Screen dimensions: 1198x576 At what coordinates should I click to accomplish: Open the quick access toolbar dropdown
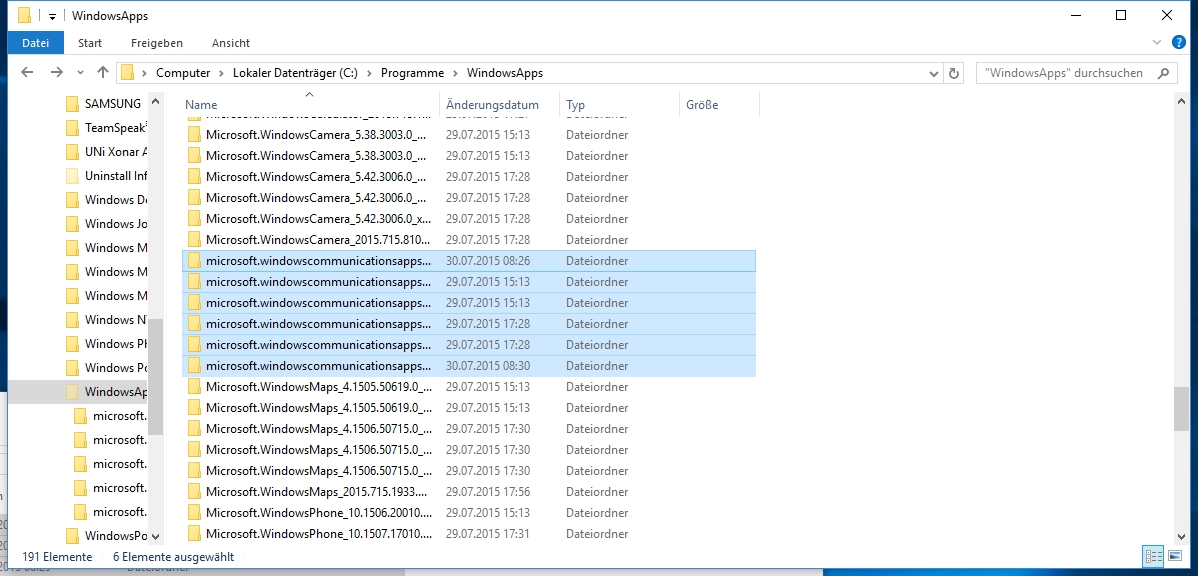pos(52,16)
